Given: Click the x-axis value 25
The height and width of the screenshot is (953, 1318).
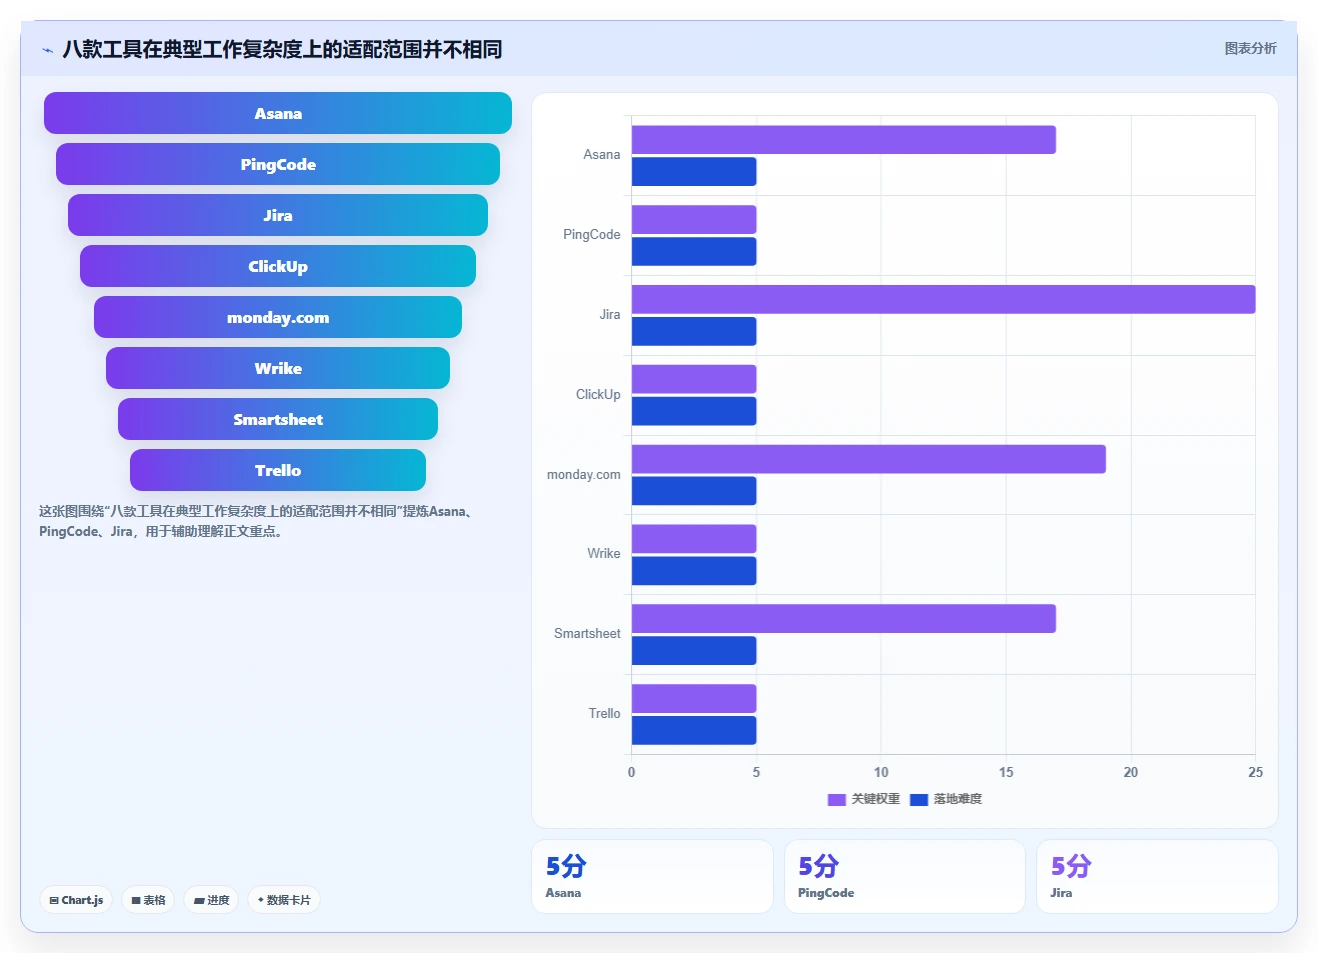Looking at the screenshot, I should pos(1255,772).
